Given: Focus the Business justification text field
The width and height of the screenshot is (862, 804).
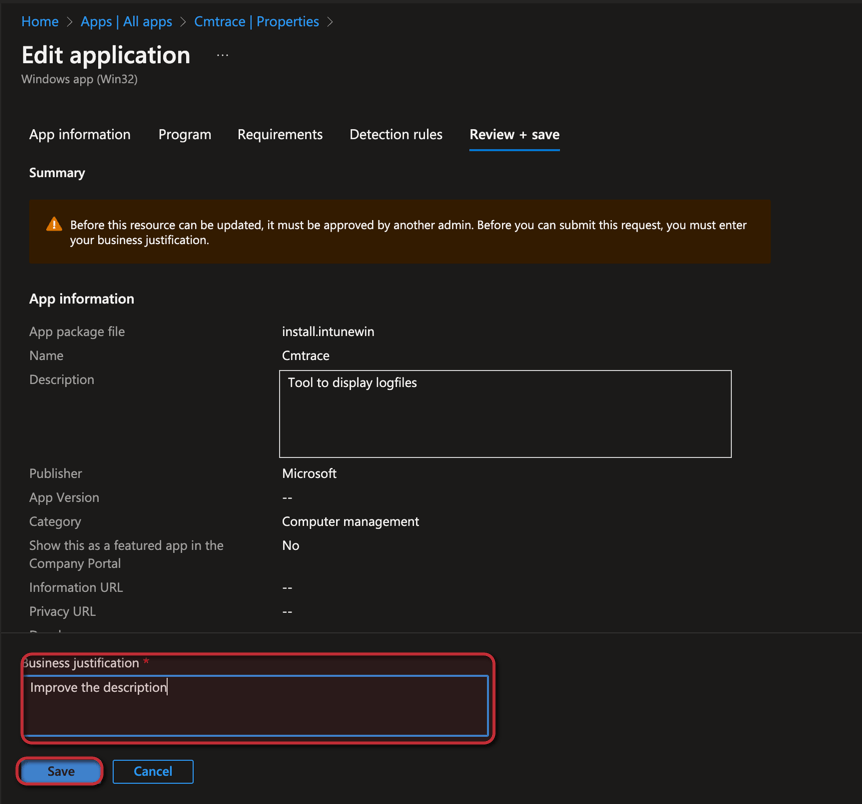Looking at the screenshot, I should 256,706.
